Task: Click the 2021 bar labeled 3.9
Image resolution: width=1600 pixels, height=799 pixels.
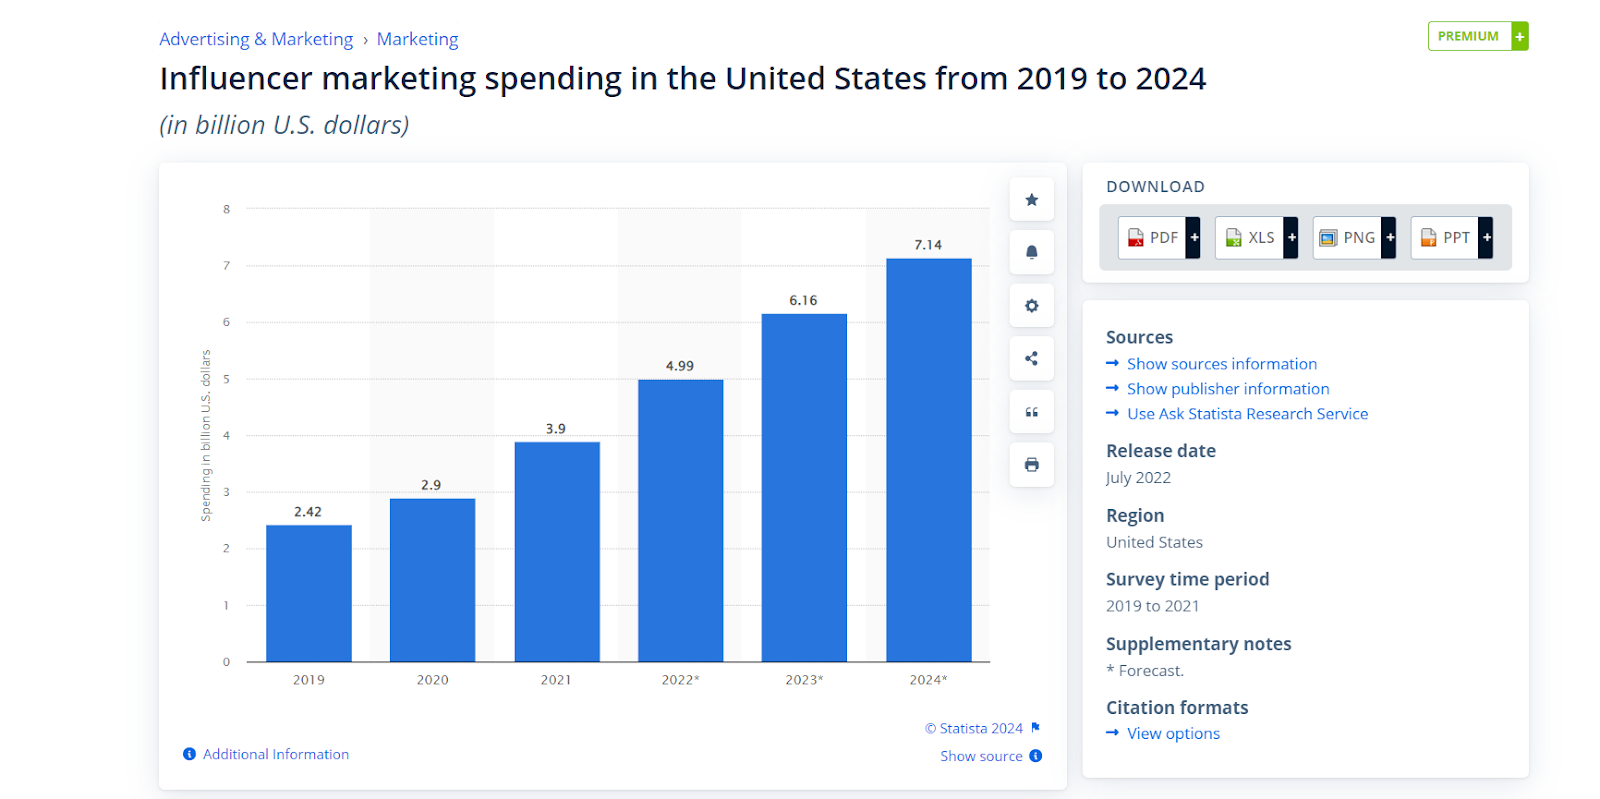Action: coord(557,551)
